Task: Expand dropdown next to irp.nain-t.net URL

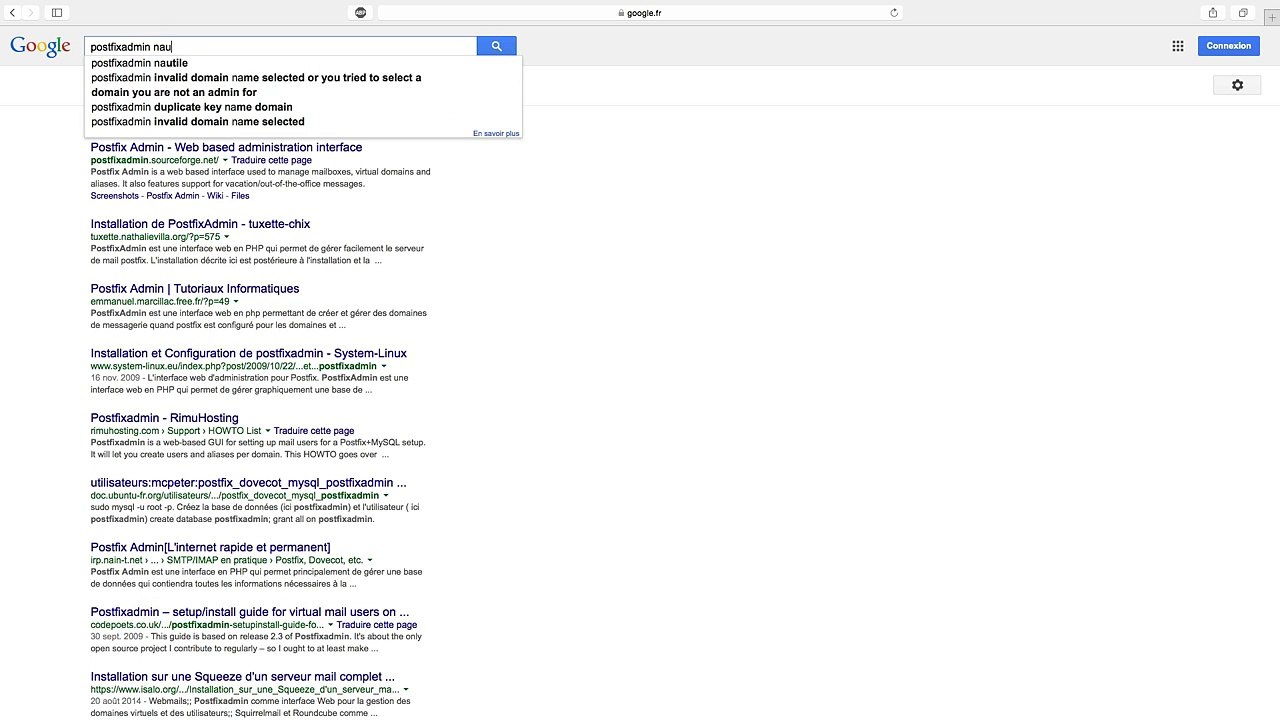Action: (x=370, y=560)
